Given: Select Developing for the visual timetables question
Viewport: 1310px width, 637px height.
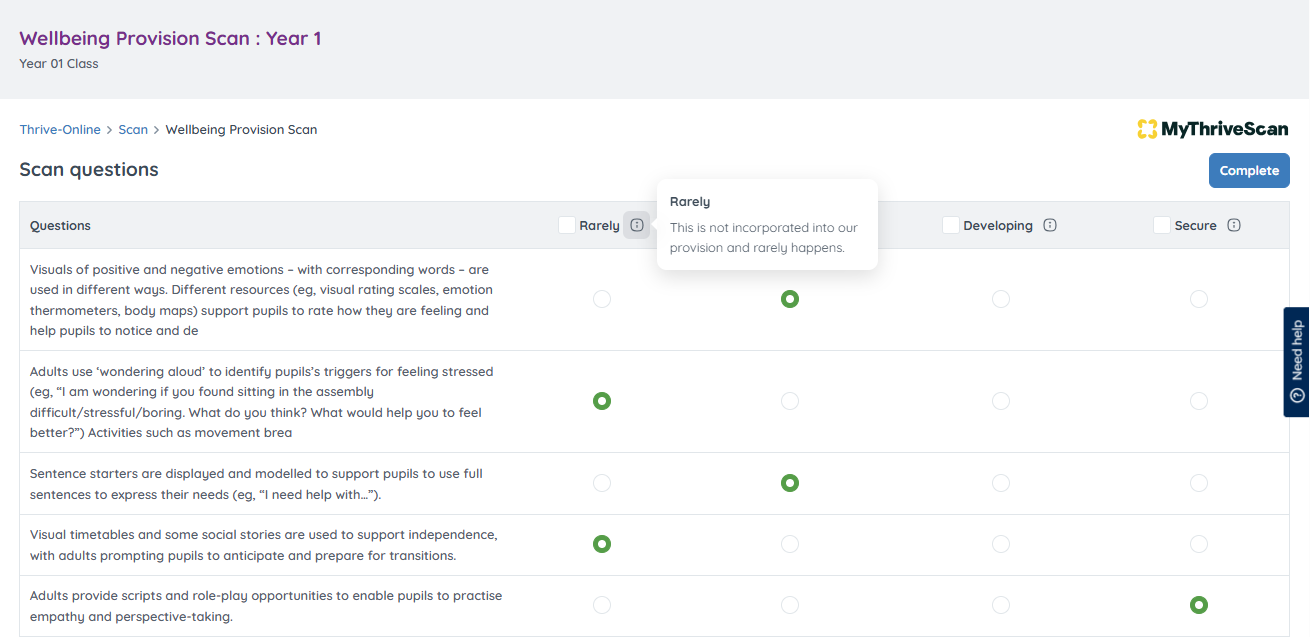Looking at the screenshot, I should pyautogui.click(x=1001, y=544).
